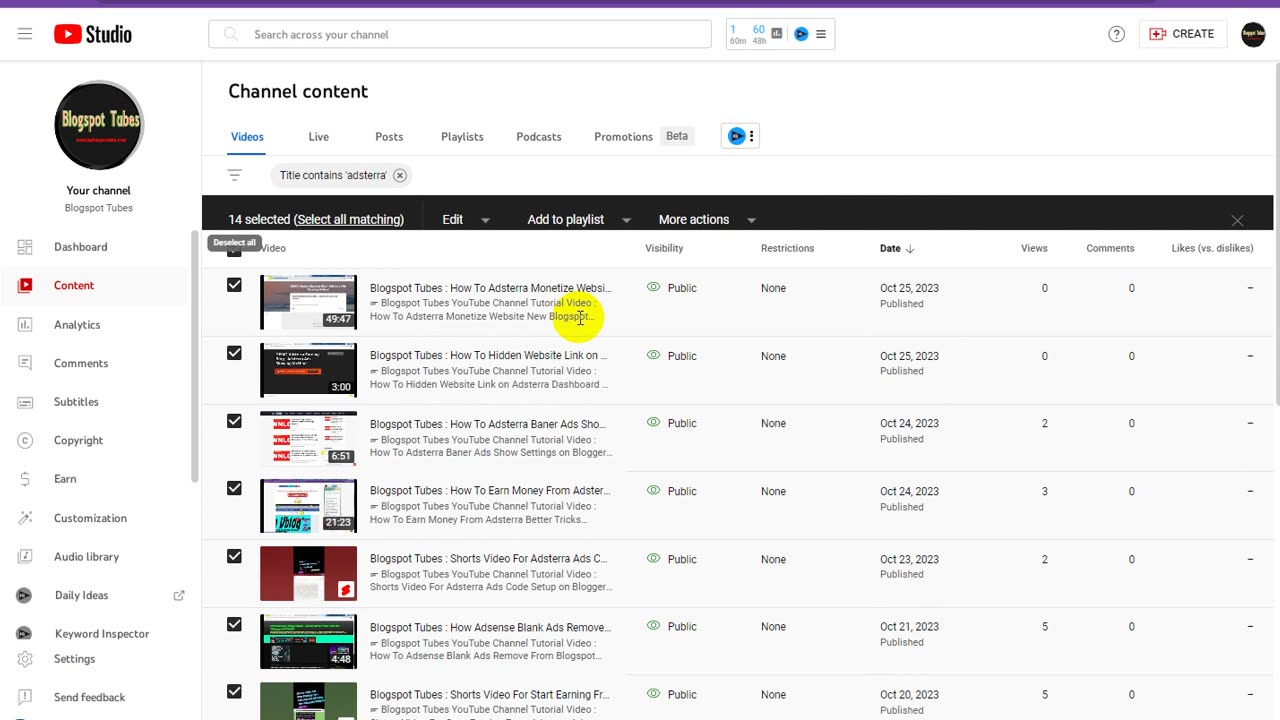
Task: Click the CREATE button
Action: click(x=1182, y=34)
